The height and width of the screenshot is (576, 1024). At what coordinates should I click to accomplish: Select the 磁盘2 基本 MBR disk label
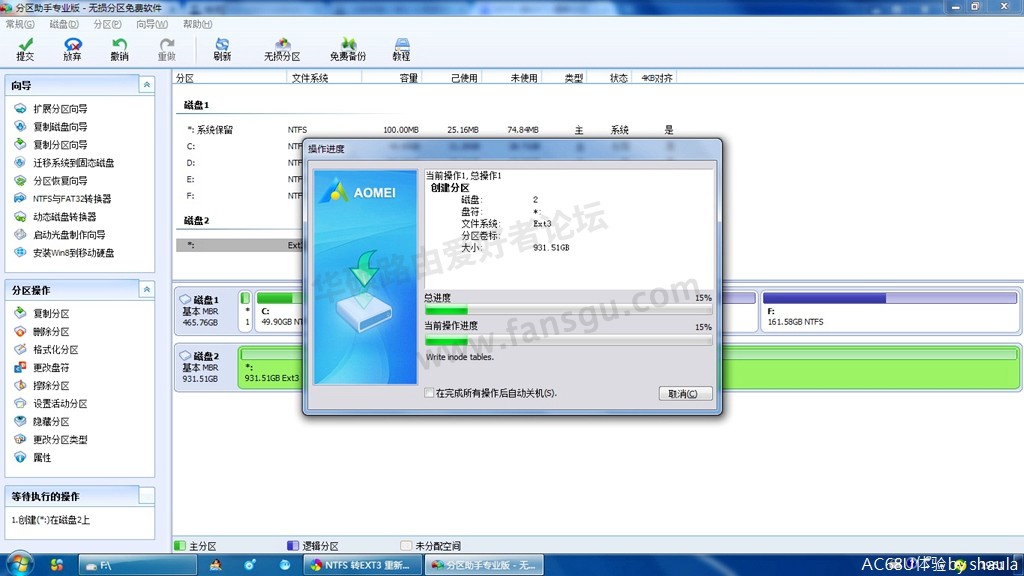(x=205, y=368)
